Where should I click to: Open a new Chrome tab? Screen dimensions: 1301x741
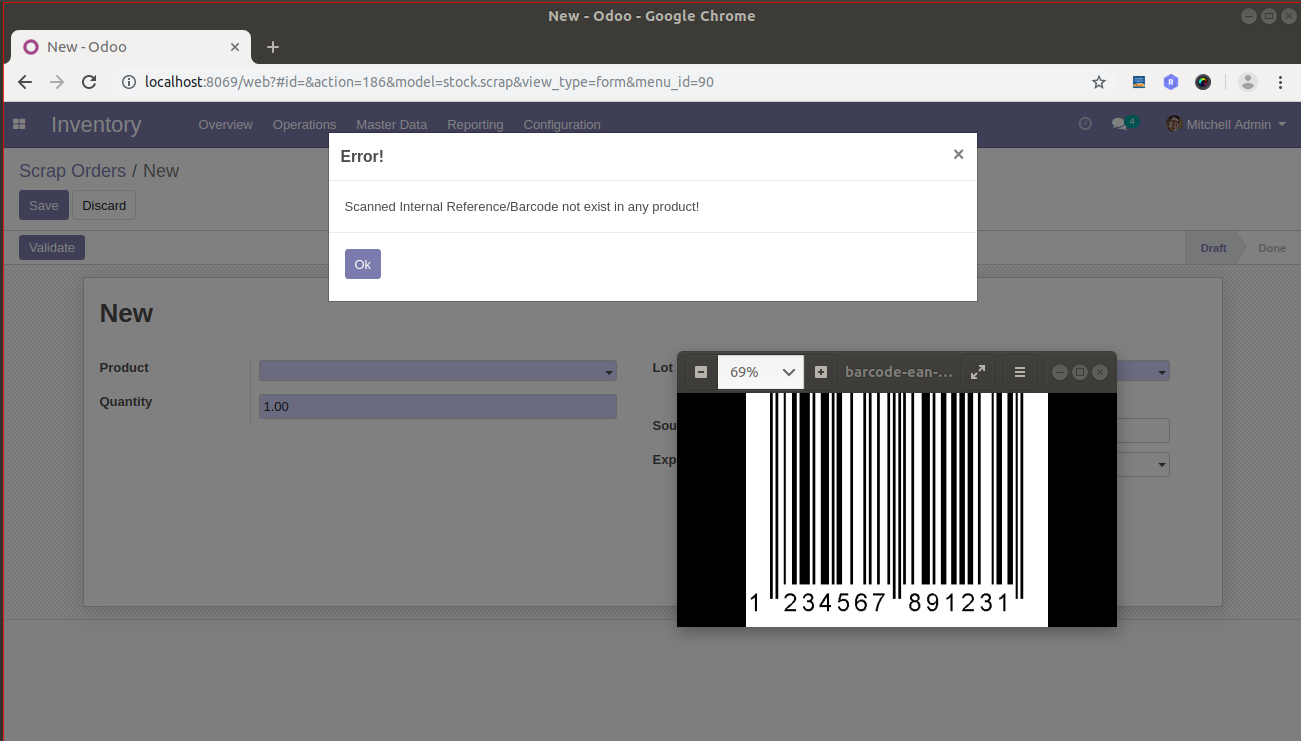pos(273,47)
